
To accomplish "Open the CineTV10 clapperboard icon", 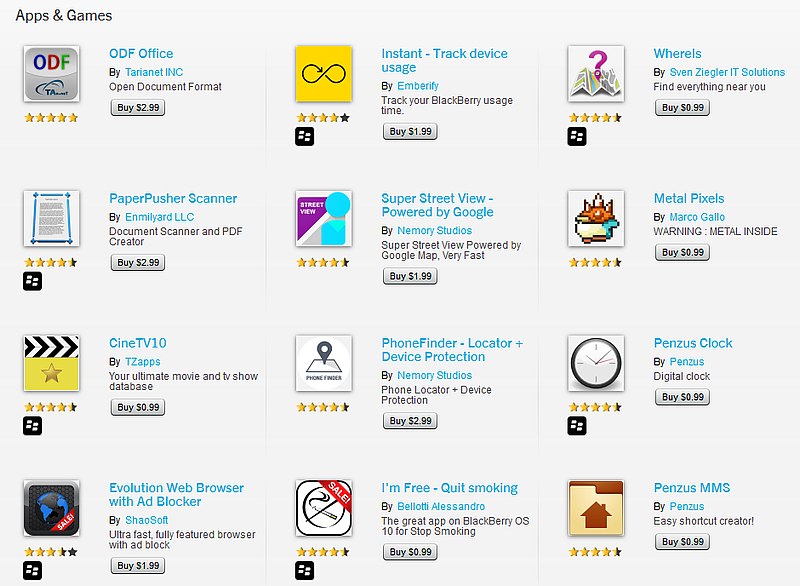I will pos(51,364).
